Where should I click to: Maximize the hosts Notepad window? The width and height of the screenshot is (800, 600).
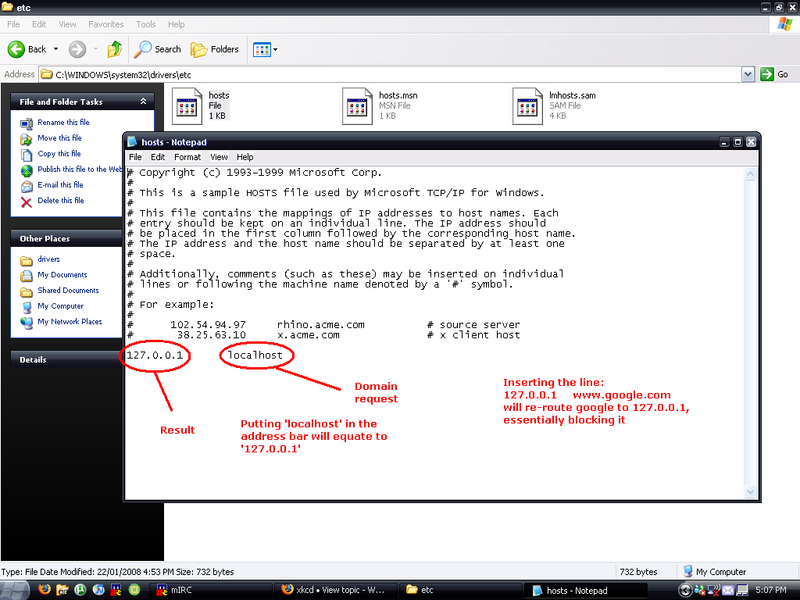[x=737, y=142]
